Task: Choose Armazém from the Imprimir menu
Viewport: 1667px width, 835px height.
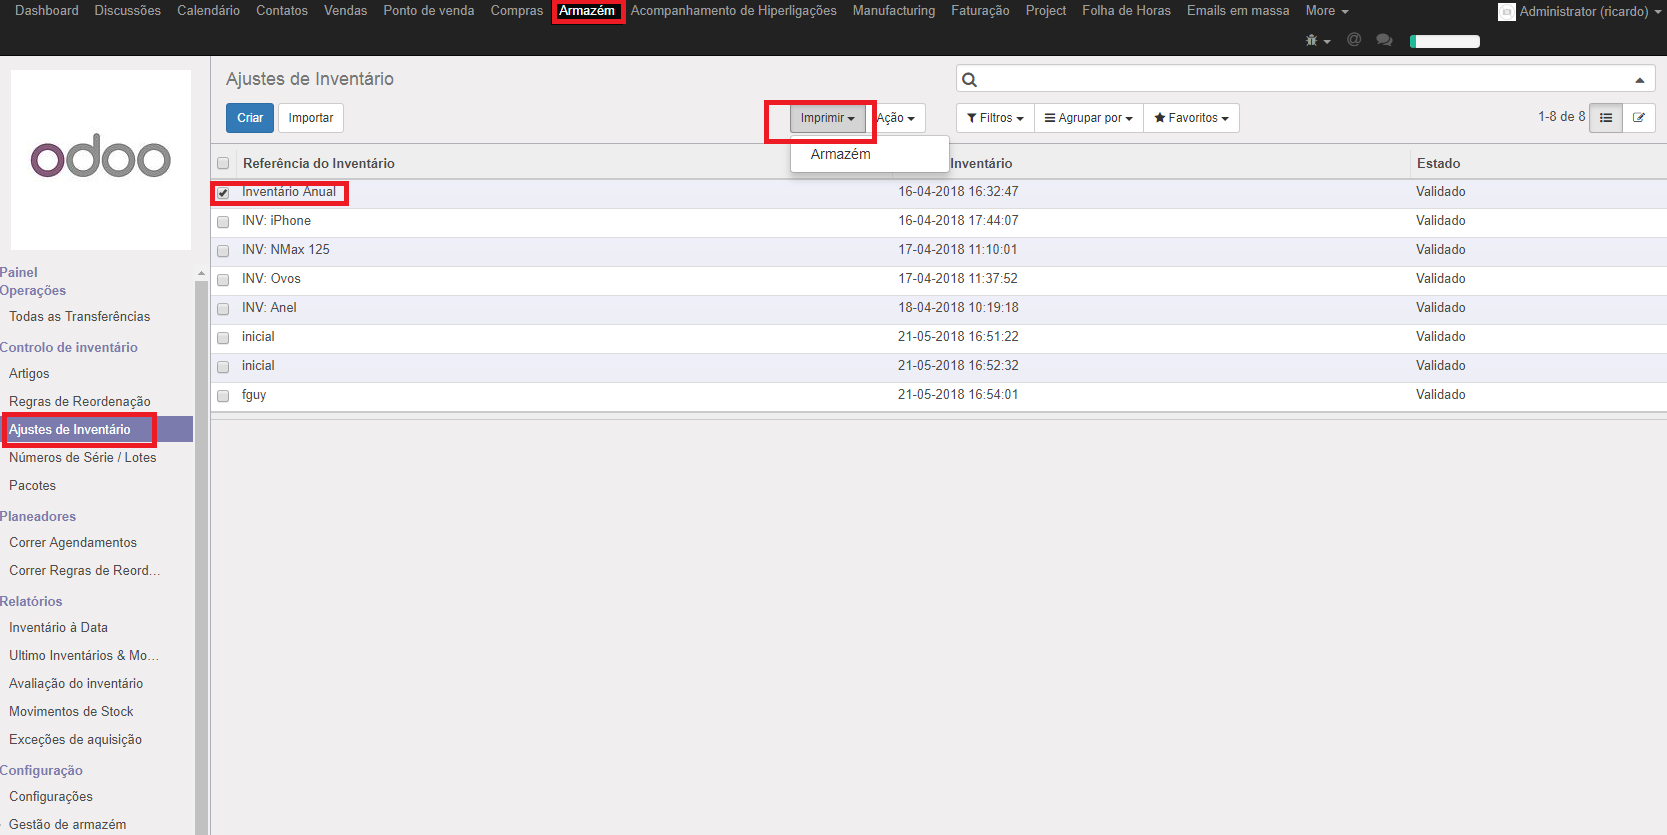Action: pos(840,154)
